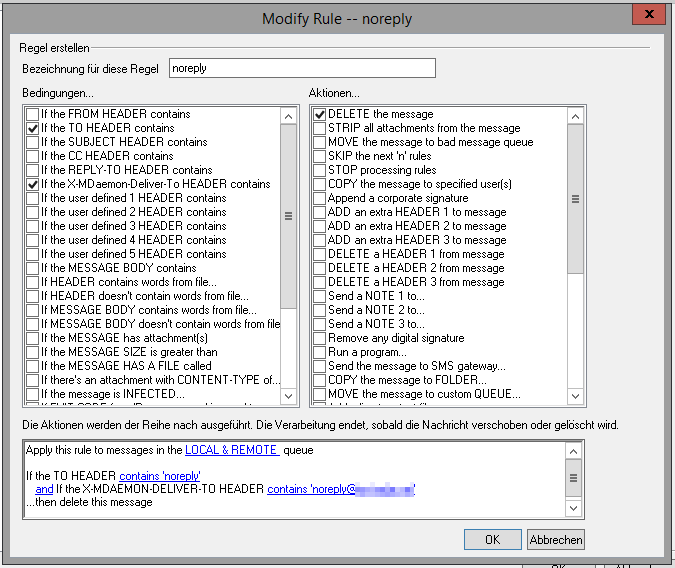Click the rule name input field

coord(301,68)
